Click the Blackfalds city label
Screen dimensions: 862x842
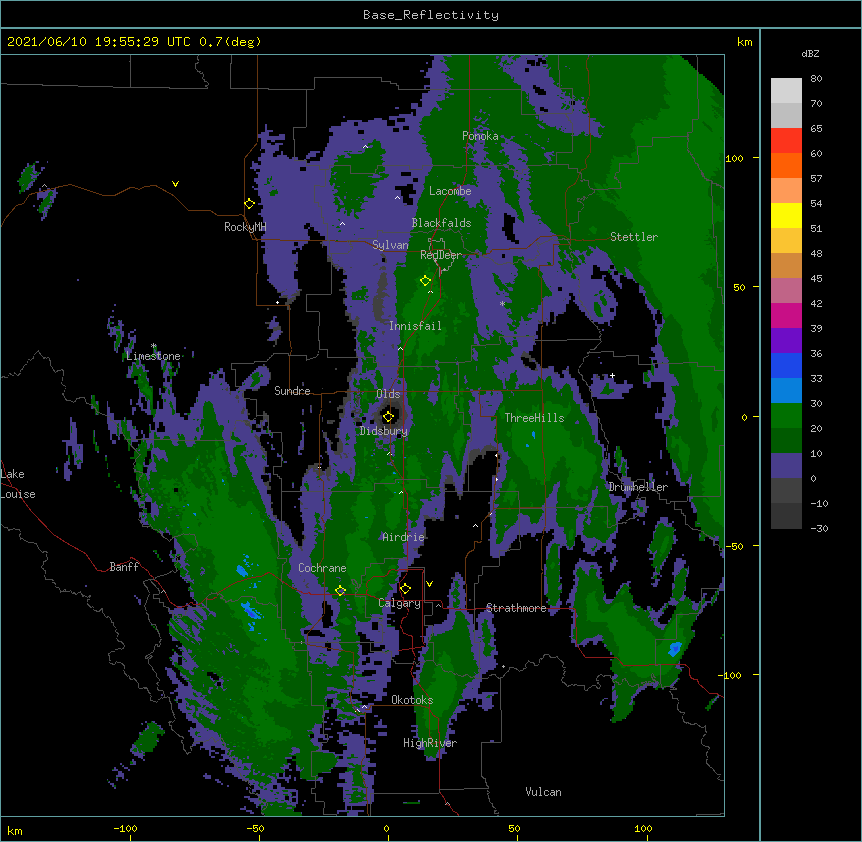click(441, 223)
